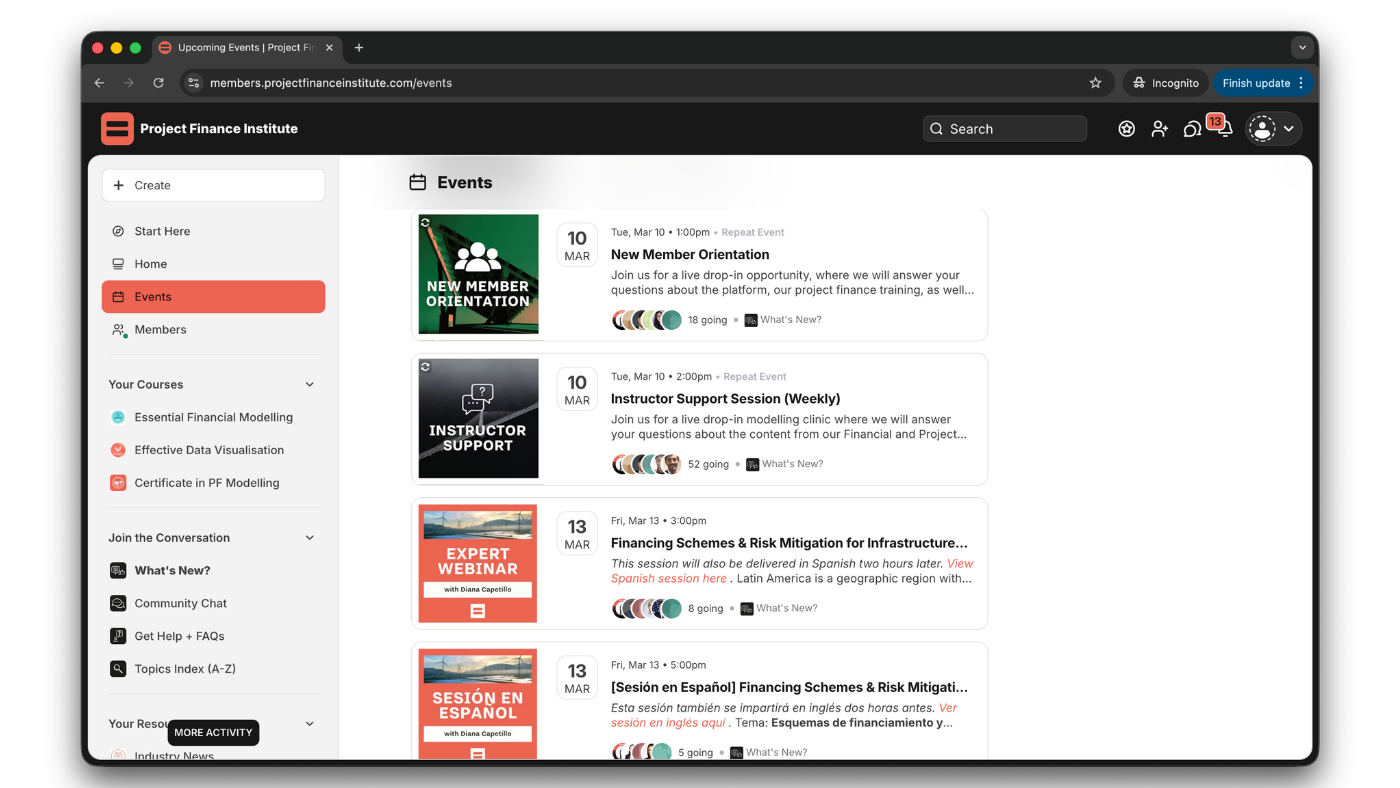Image resolution: width=1400 pixels, height=788 pixels.
Task: Click the More Activity tooltip button
Action: tap(213, 733)
